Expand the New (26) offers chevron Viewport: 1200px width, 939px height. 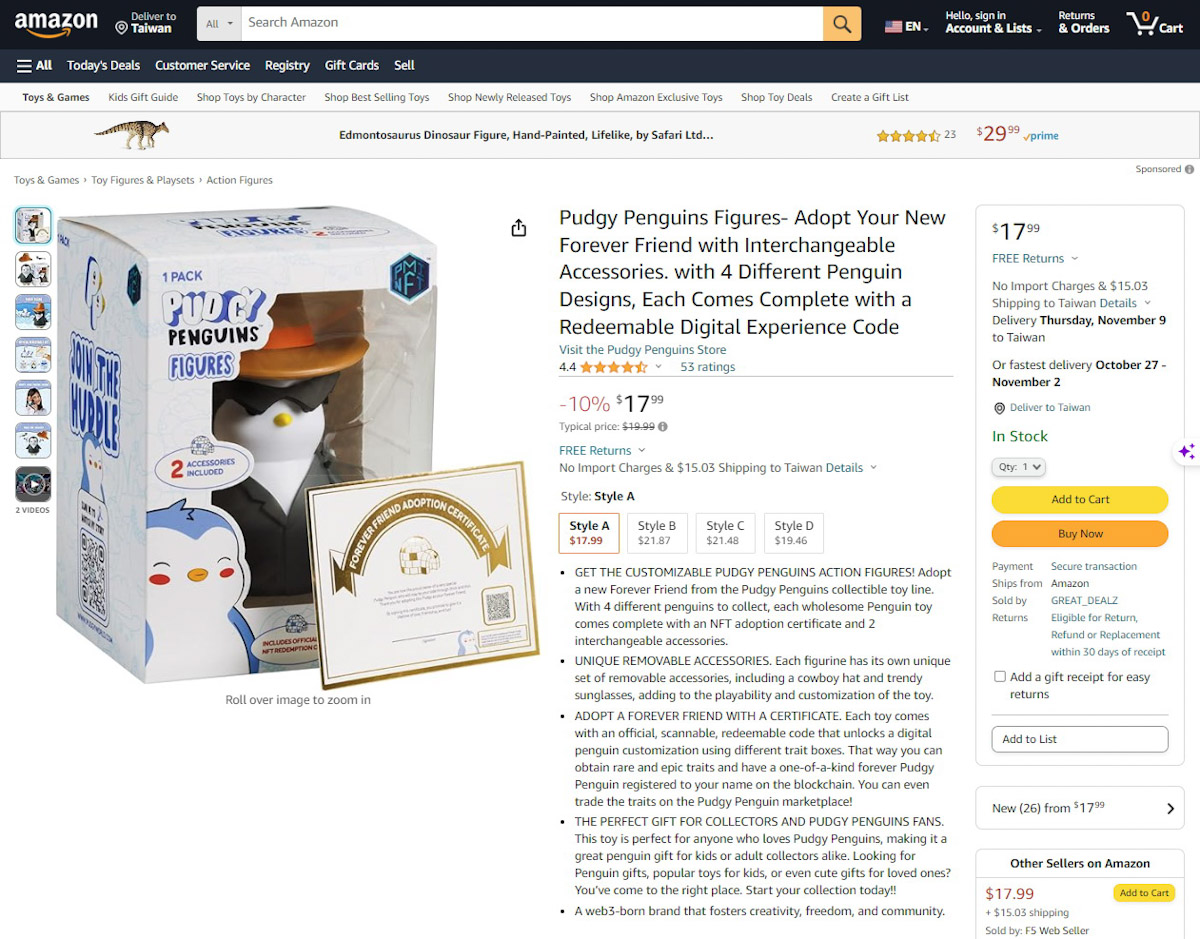click(1170, 809)
